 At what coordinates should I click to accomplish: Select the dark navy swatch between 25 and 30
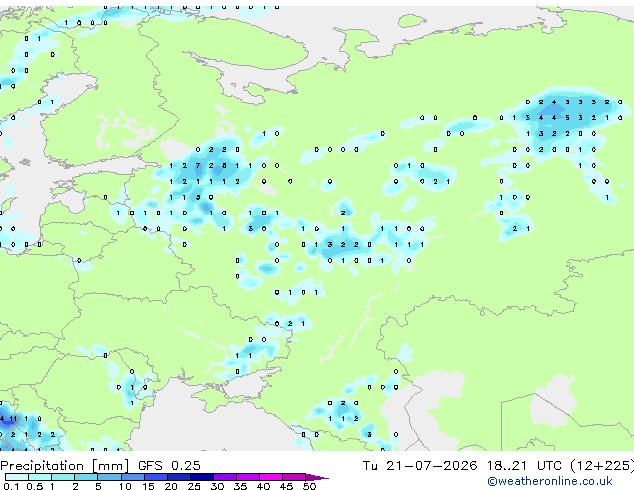[x=201, y=477]
